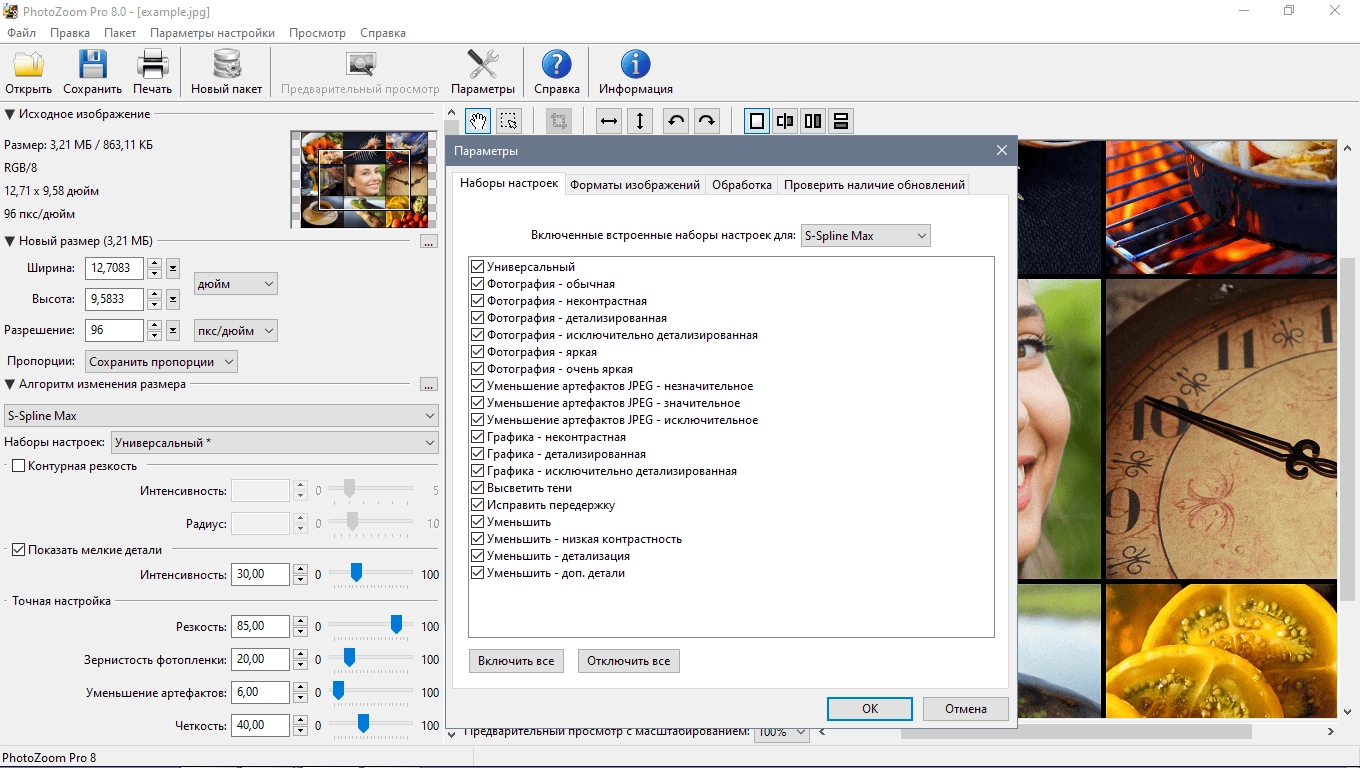
Task: Collapse the Исходное изображение section
Action: (10, 114)
